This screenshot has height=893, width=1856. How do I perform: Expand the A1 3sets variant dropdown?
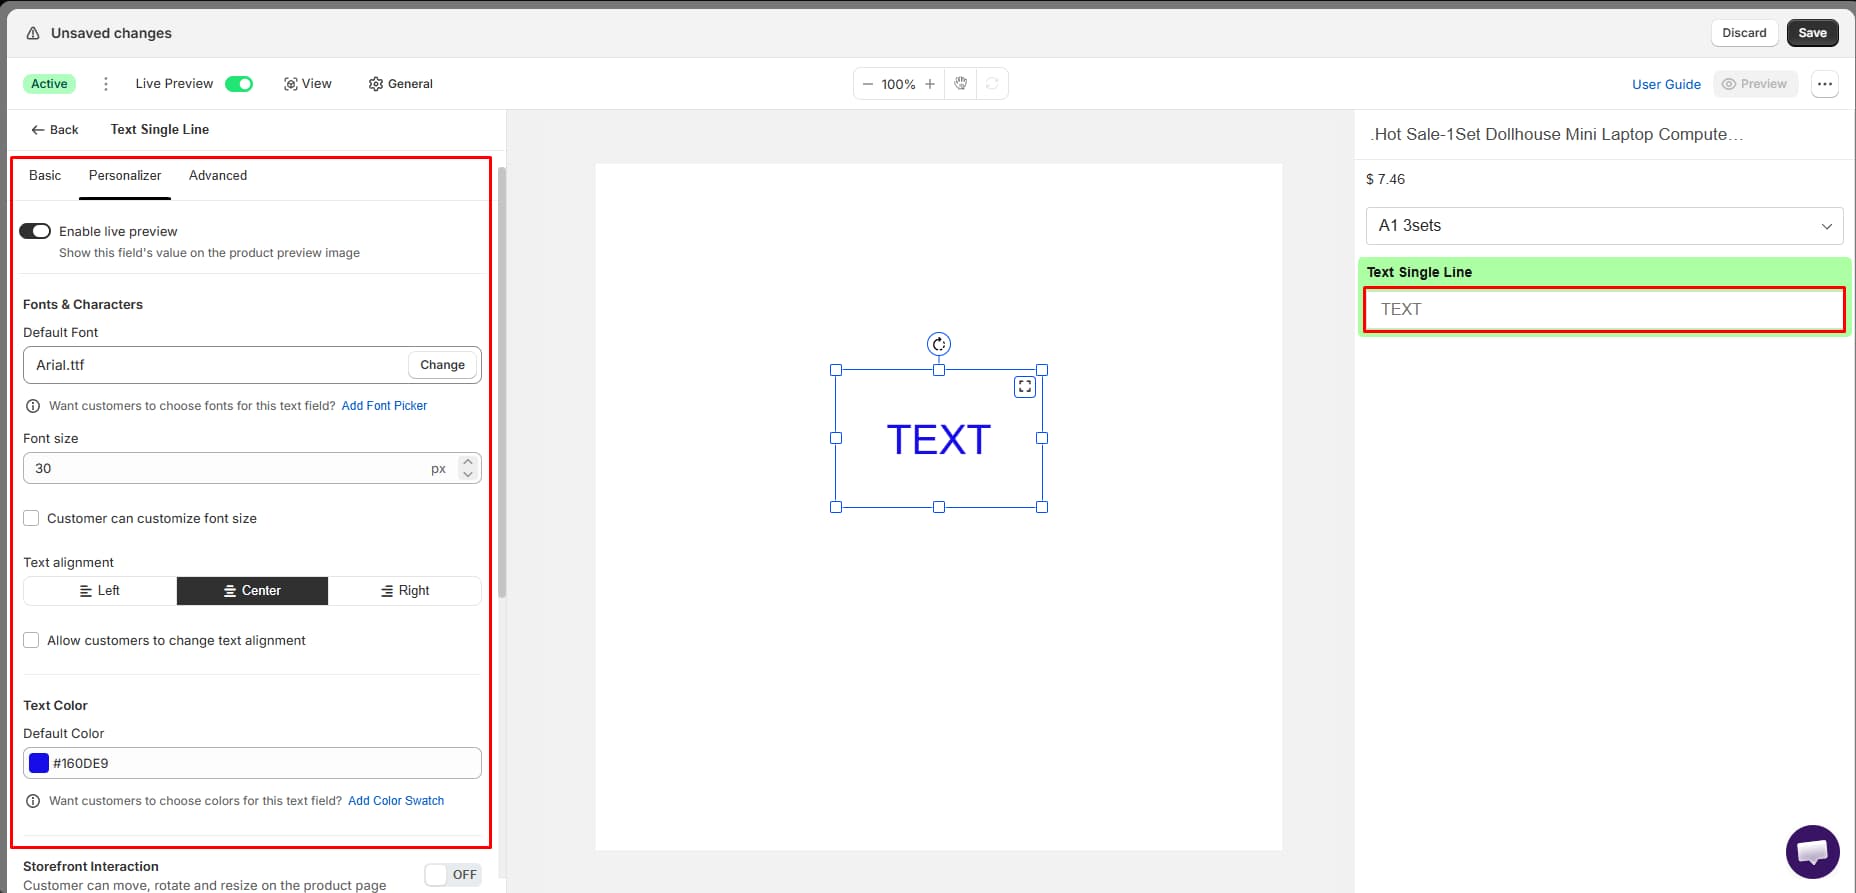pyautogui.click(x=1604, y=226)
